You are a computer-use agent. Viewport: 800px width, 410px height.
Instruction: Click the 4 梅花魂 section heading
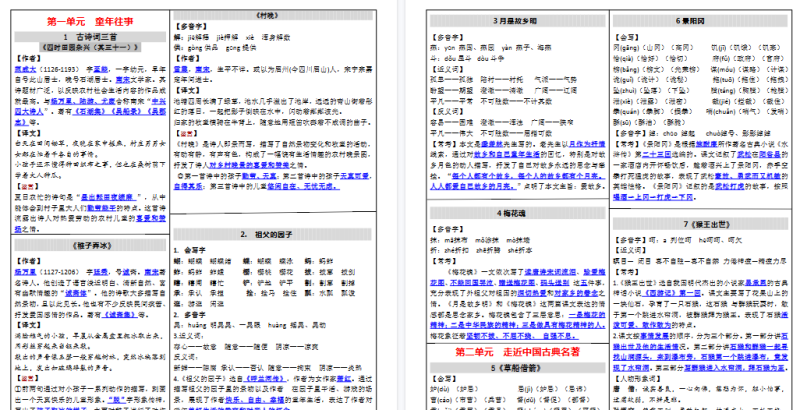[515, 214]
